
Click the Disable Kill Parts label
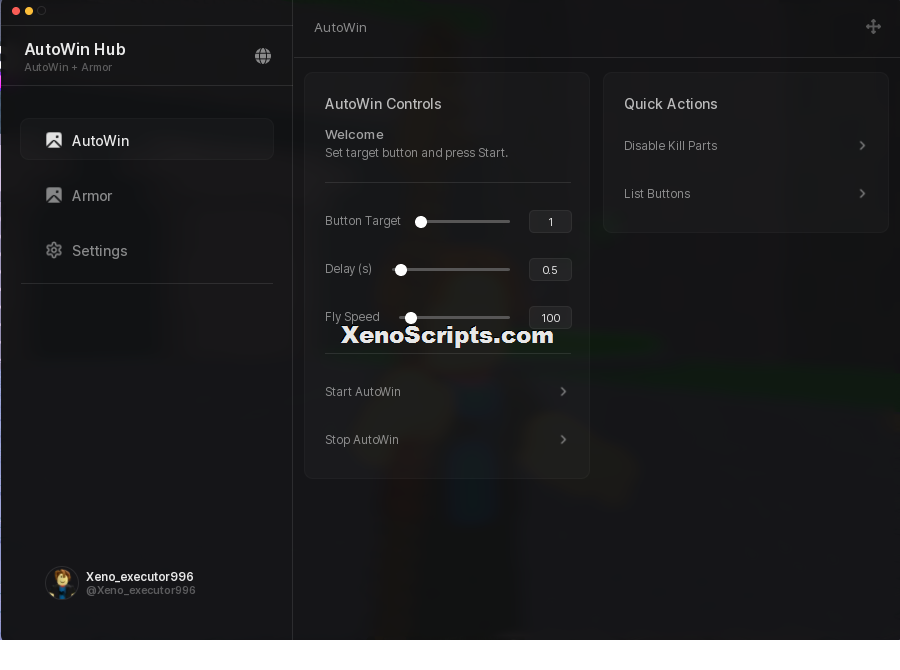pos(670,146)
